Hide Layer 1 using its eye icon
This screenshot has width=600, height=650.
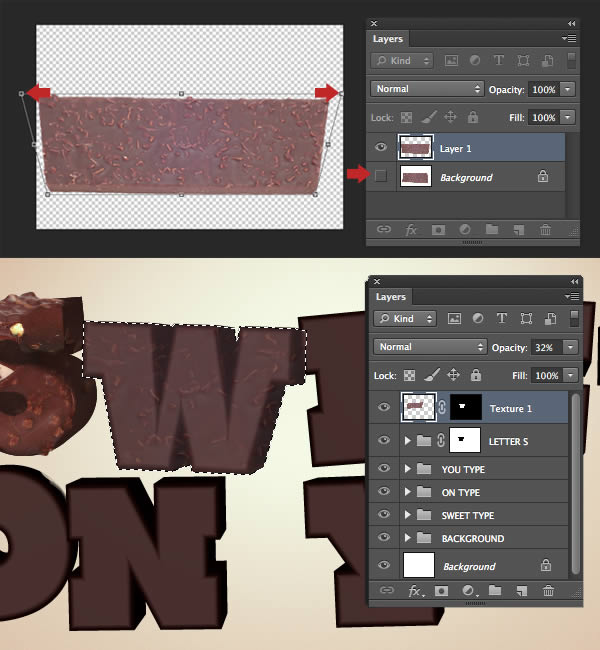click(x=381, y=147)
